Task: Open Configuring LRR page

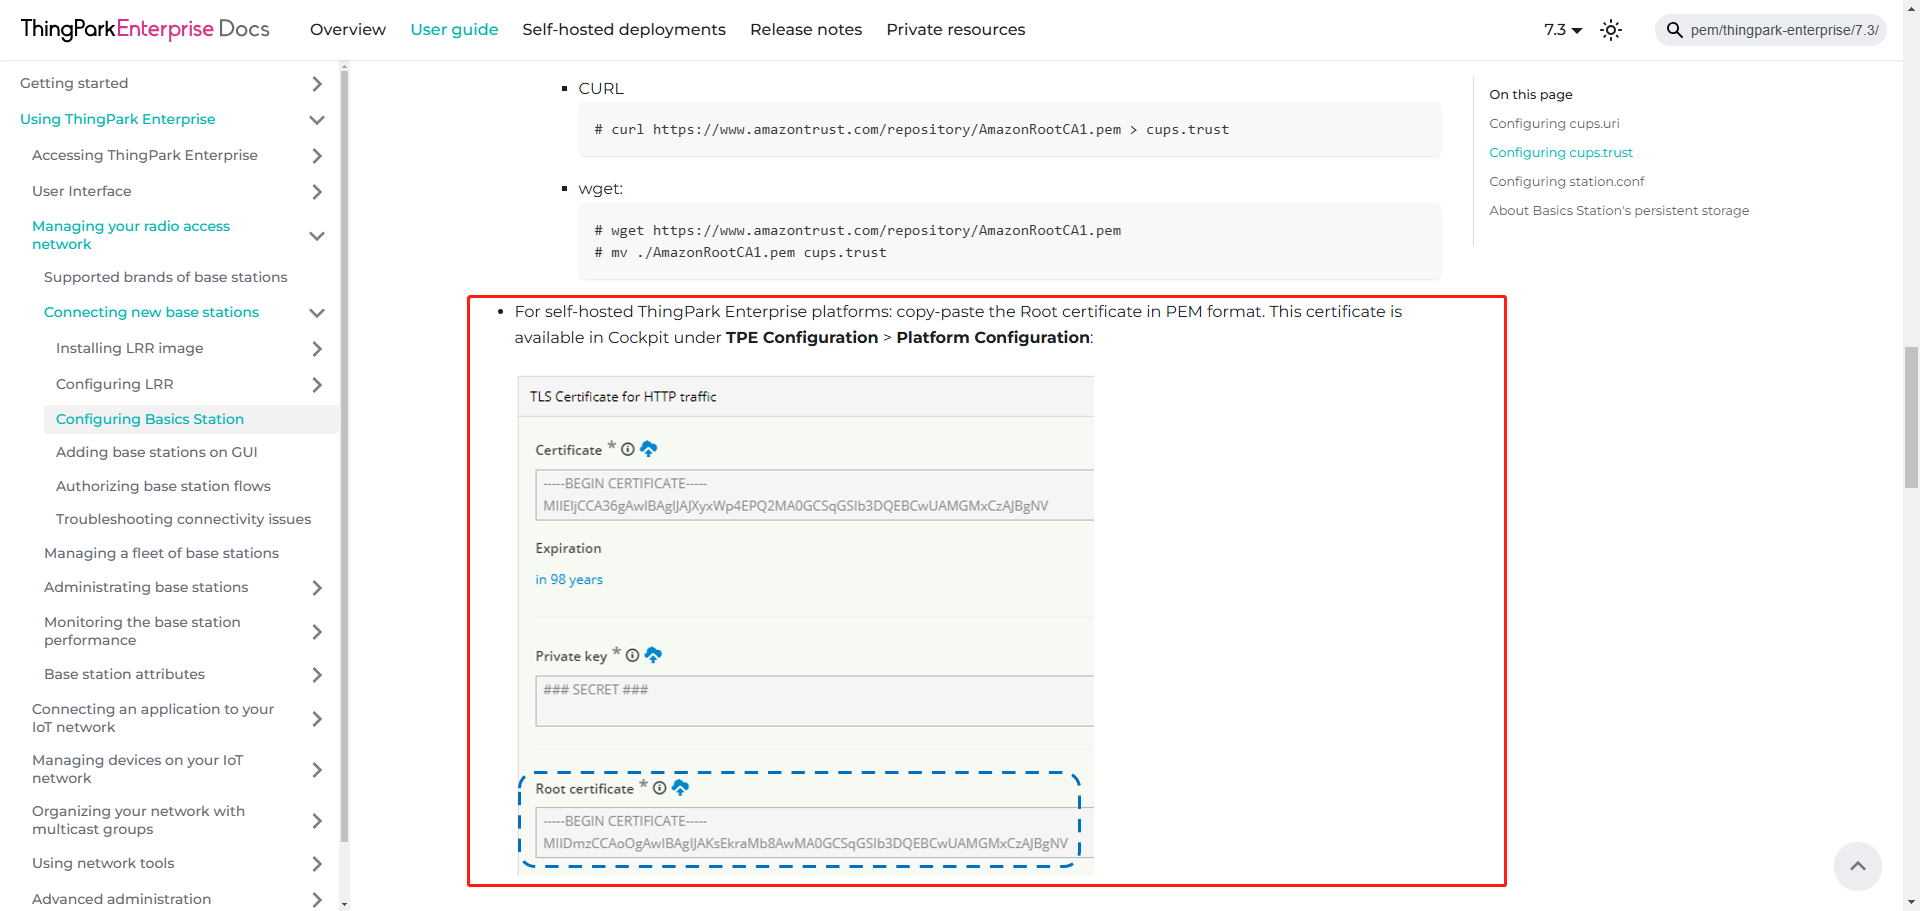Action: (x=115, y=384)
